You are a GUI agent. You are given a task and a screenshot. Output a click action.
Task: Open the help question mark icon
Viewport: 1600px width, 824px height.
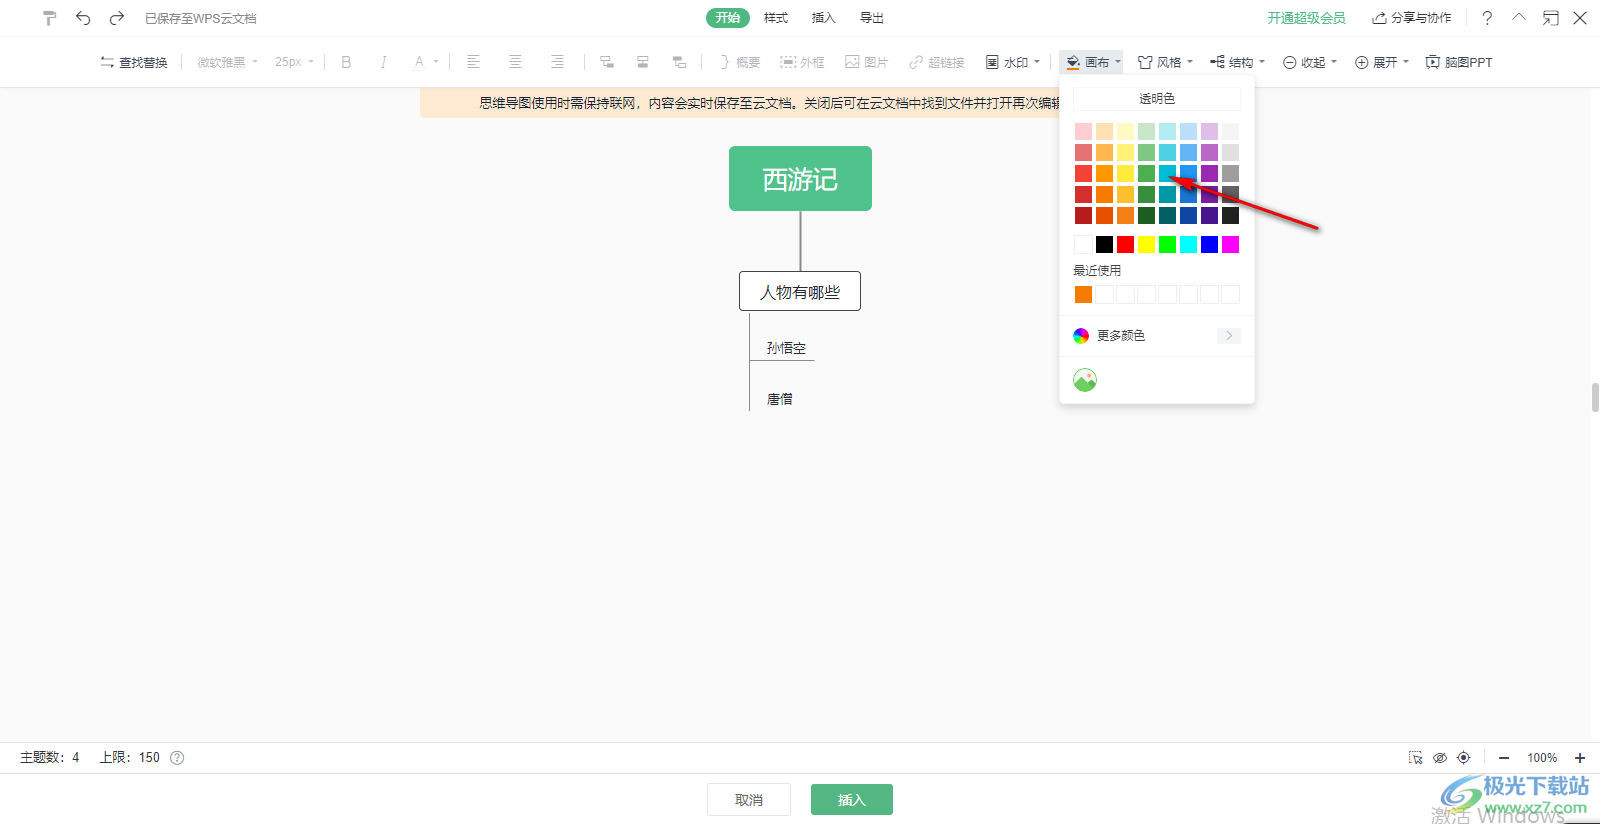point(1487,18)
